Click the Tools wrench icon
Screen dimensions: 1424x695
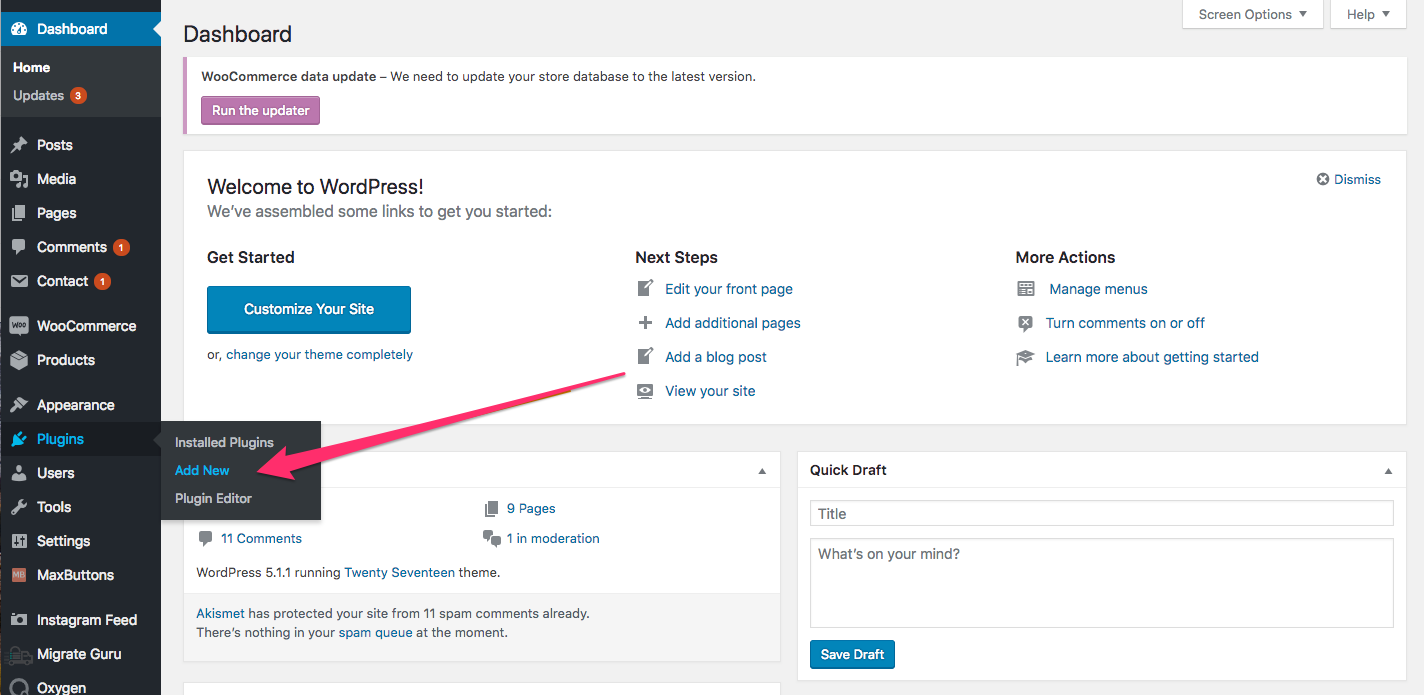tap(19, 507)
